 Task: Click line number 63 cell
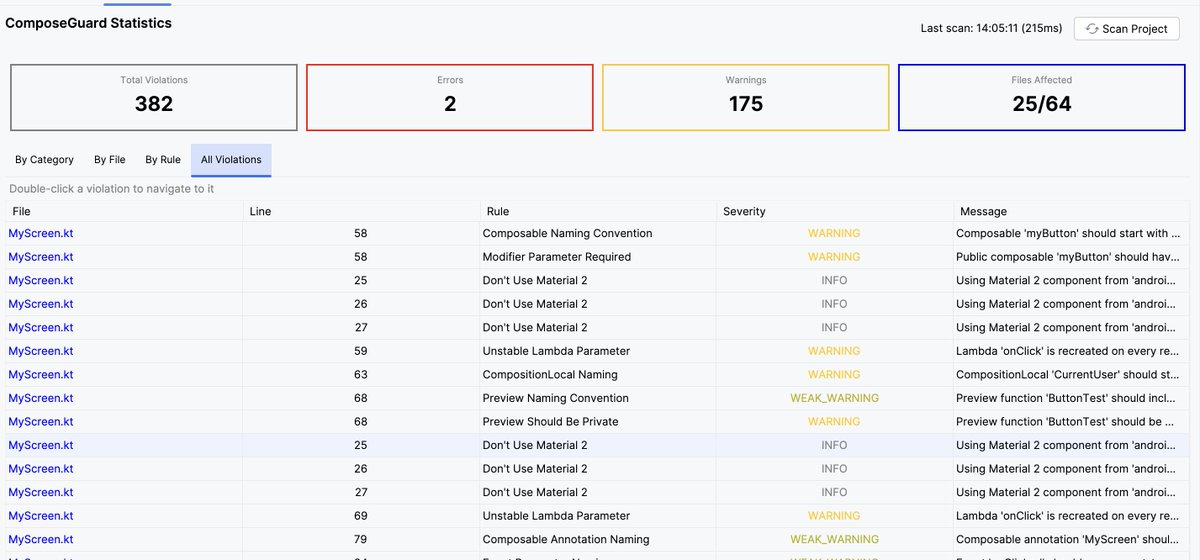[361, 375]
